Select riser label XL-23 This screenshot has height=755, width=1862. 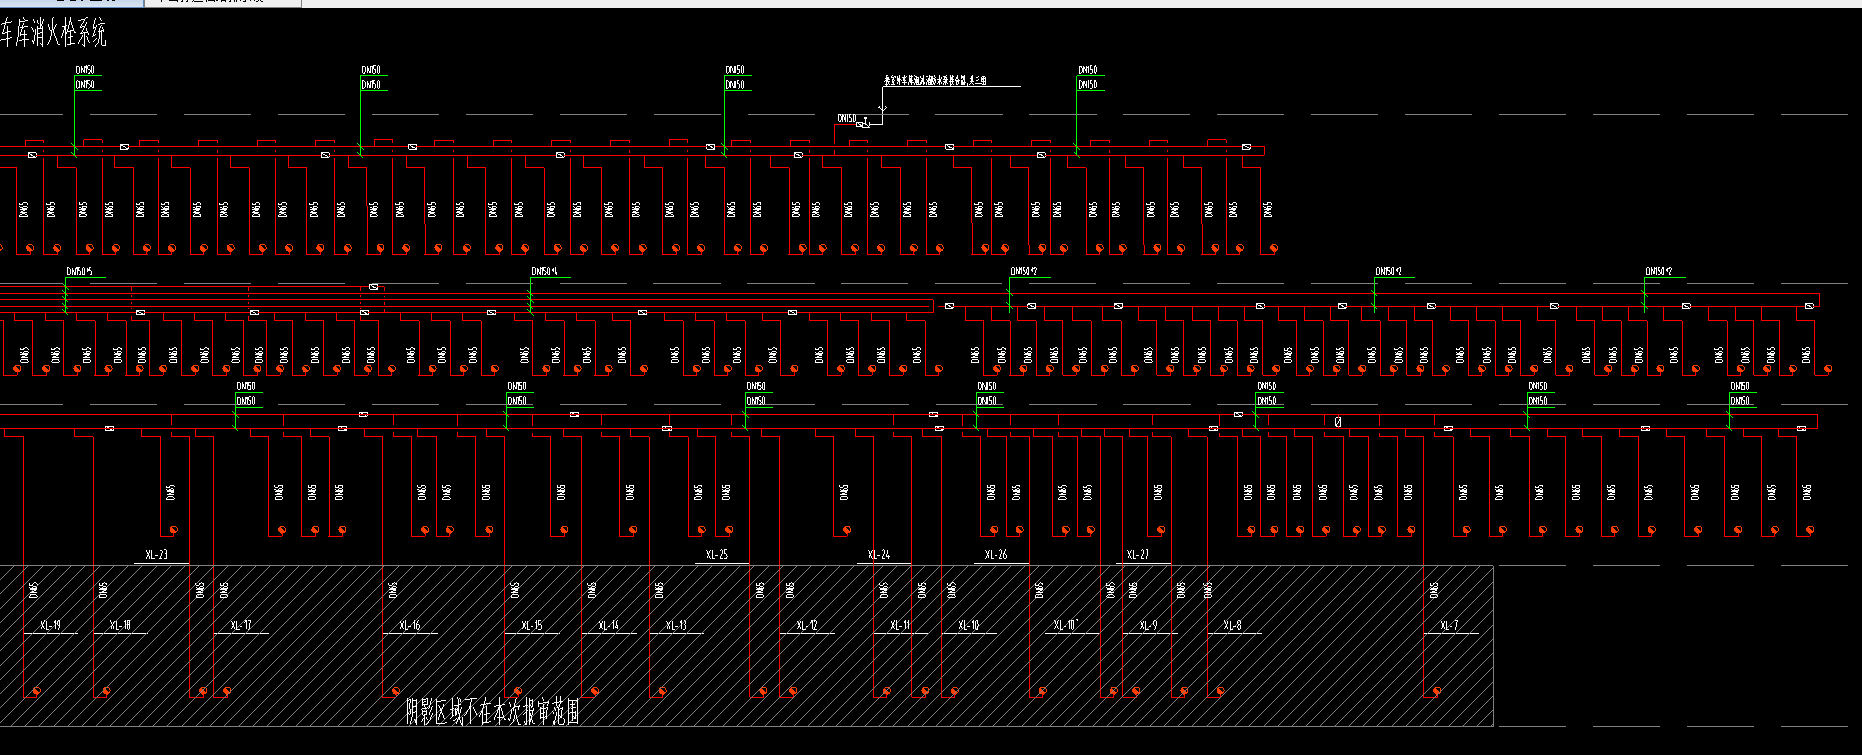[157, 555]
